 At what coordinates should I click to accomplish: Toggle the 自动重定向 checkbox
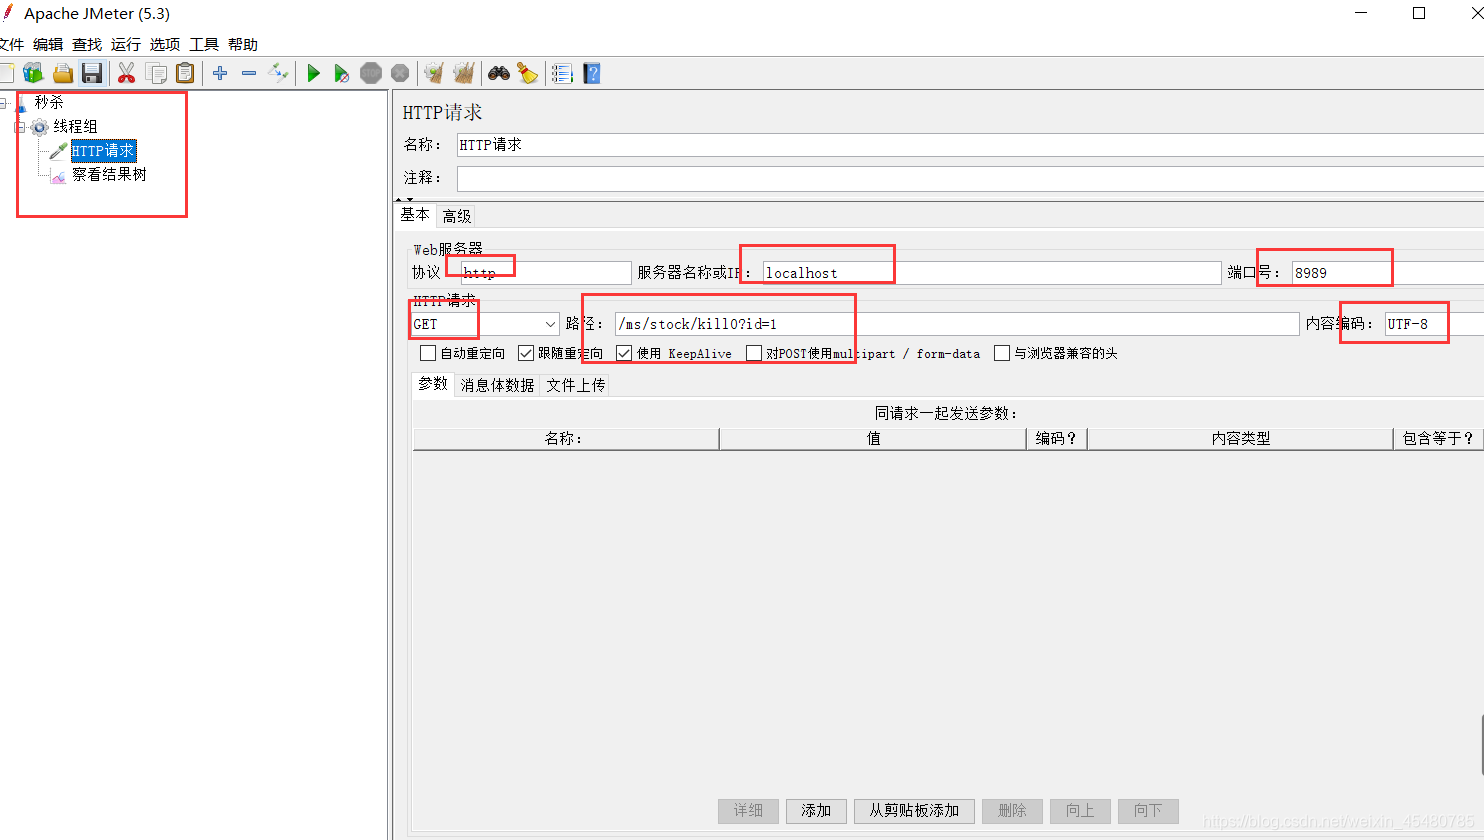coord(428,353)
